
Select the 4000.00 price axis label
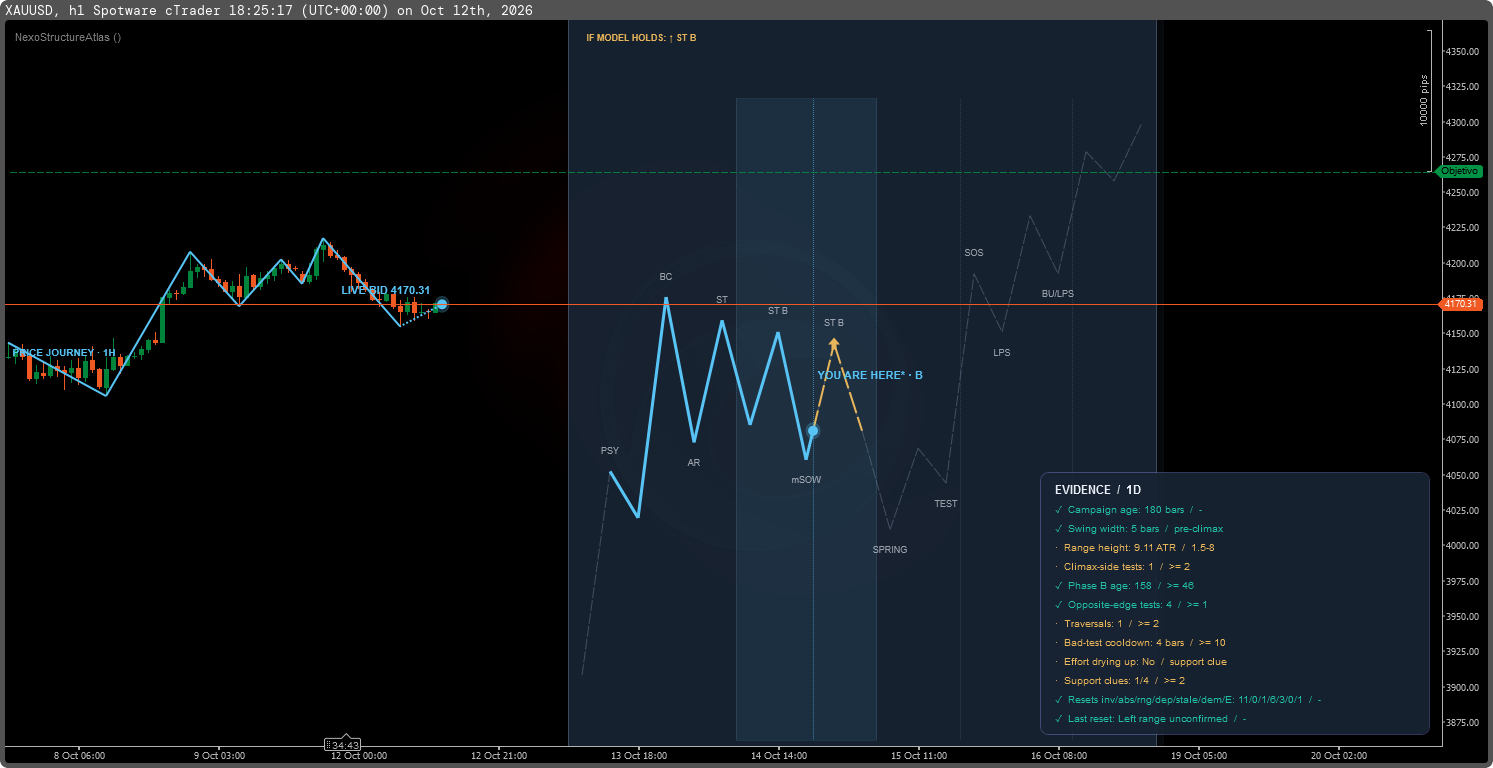tap(1461, 546)
